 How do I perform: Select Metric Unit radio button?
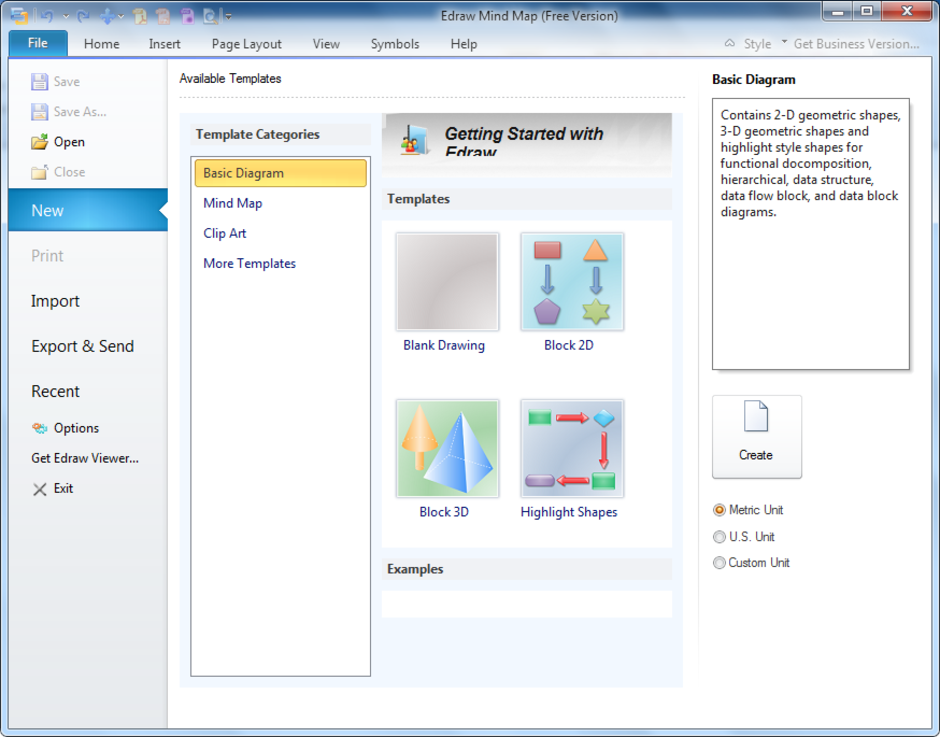[x=719, y=510]
